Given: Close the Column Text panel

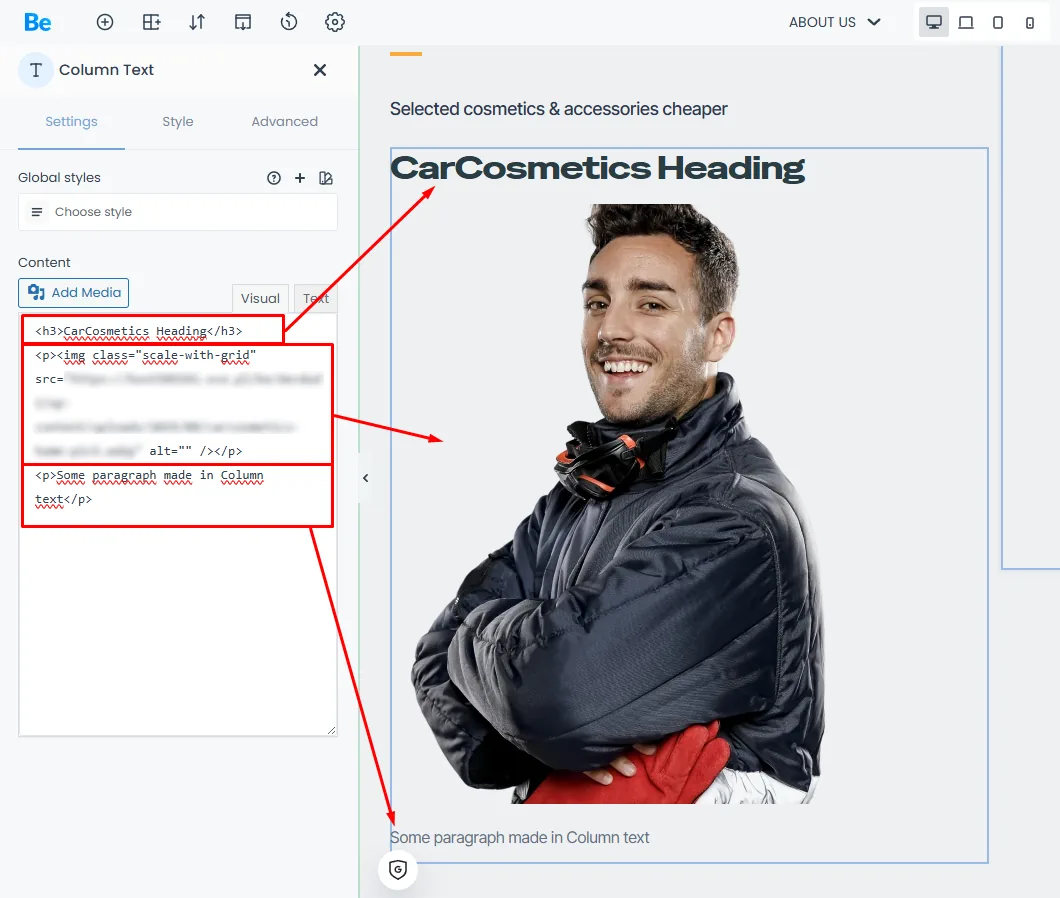Looking at the screenshot, I should 320,70.
